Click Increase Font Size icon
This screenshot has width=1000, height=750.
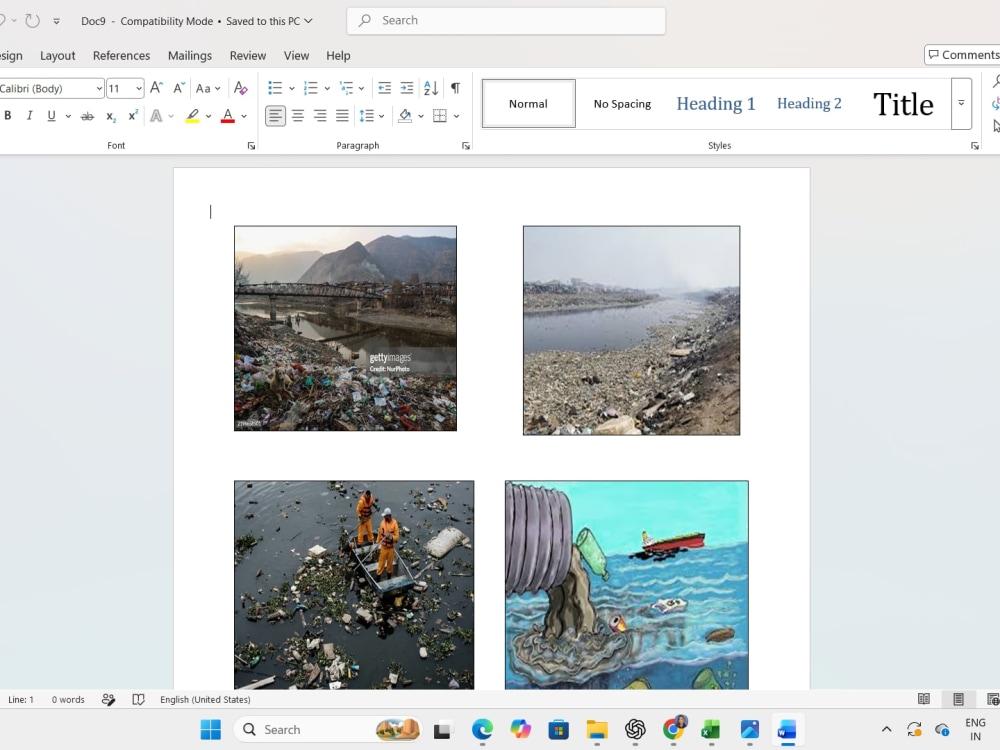pyautogui.click(x=156, y=88)
